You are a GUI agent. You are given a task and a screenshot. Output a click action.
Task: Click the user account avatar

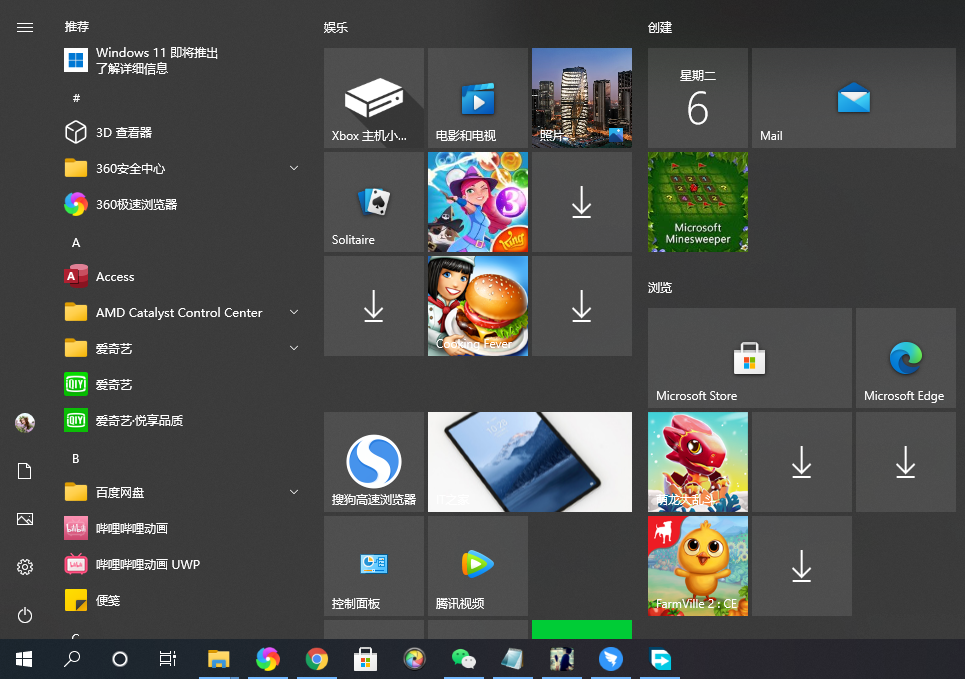coord(24,422)
